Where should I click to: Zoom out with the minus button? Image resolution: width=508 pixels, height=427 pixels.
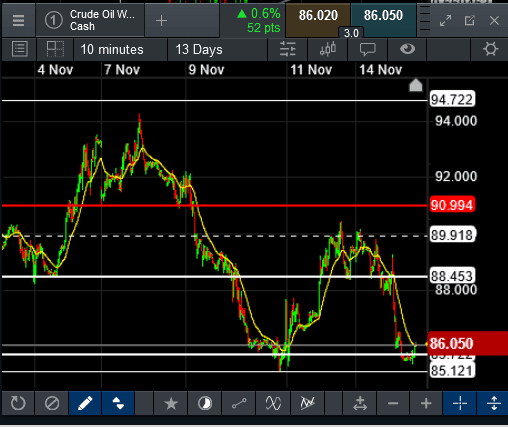click(x=393, y=403)
